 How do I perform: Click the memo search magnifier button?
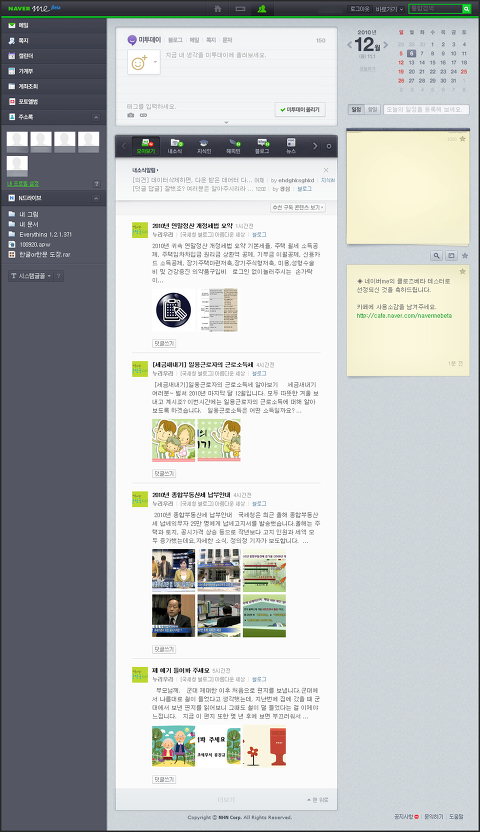[437, 256]
